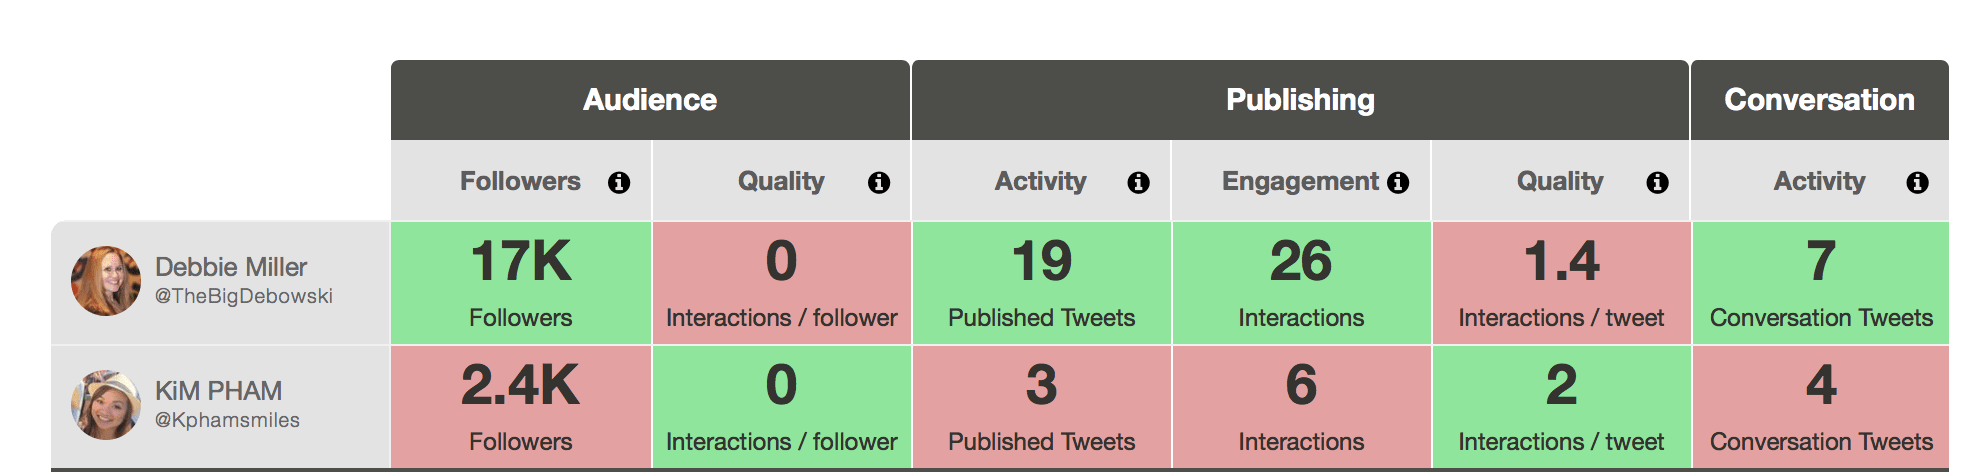Click Debbie's 7 Conversation Tweets cell
Viewport: 1982px width, 472px height.
(1821, 283)
